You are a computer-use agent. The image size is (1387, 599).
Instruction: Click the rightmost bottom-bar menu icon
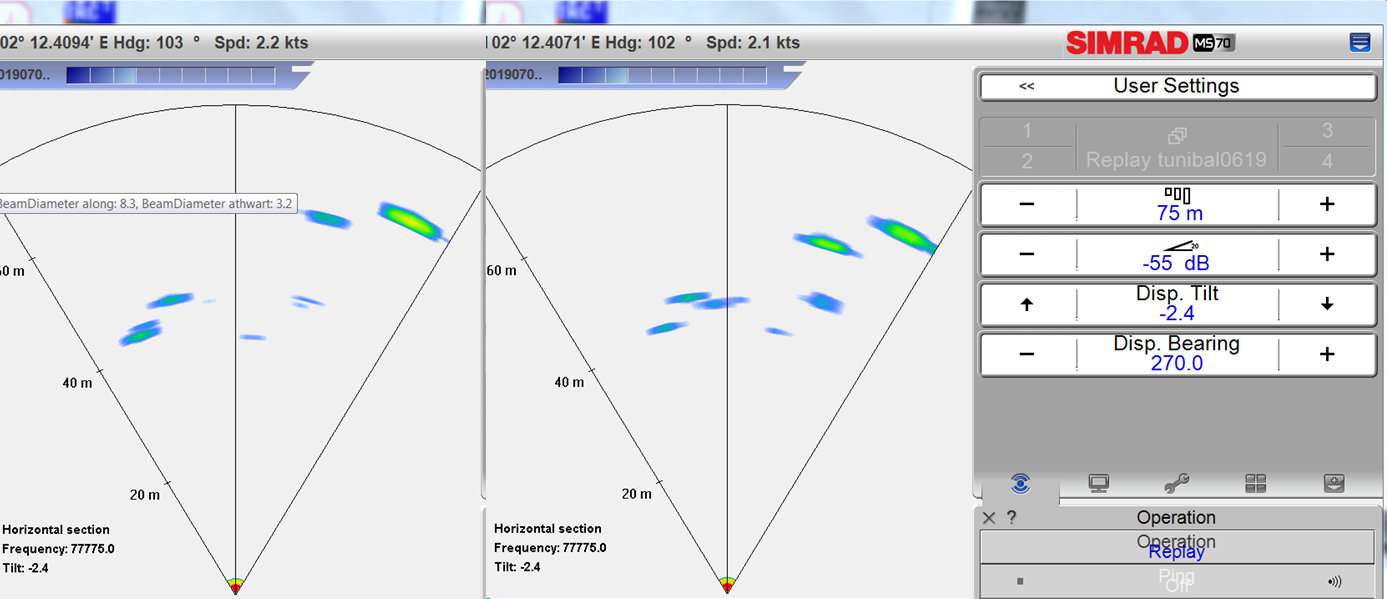(x=1334, y=484)
